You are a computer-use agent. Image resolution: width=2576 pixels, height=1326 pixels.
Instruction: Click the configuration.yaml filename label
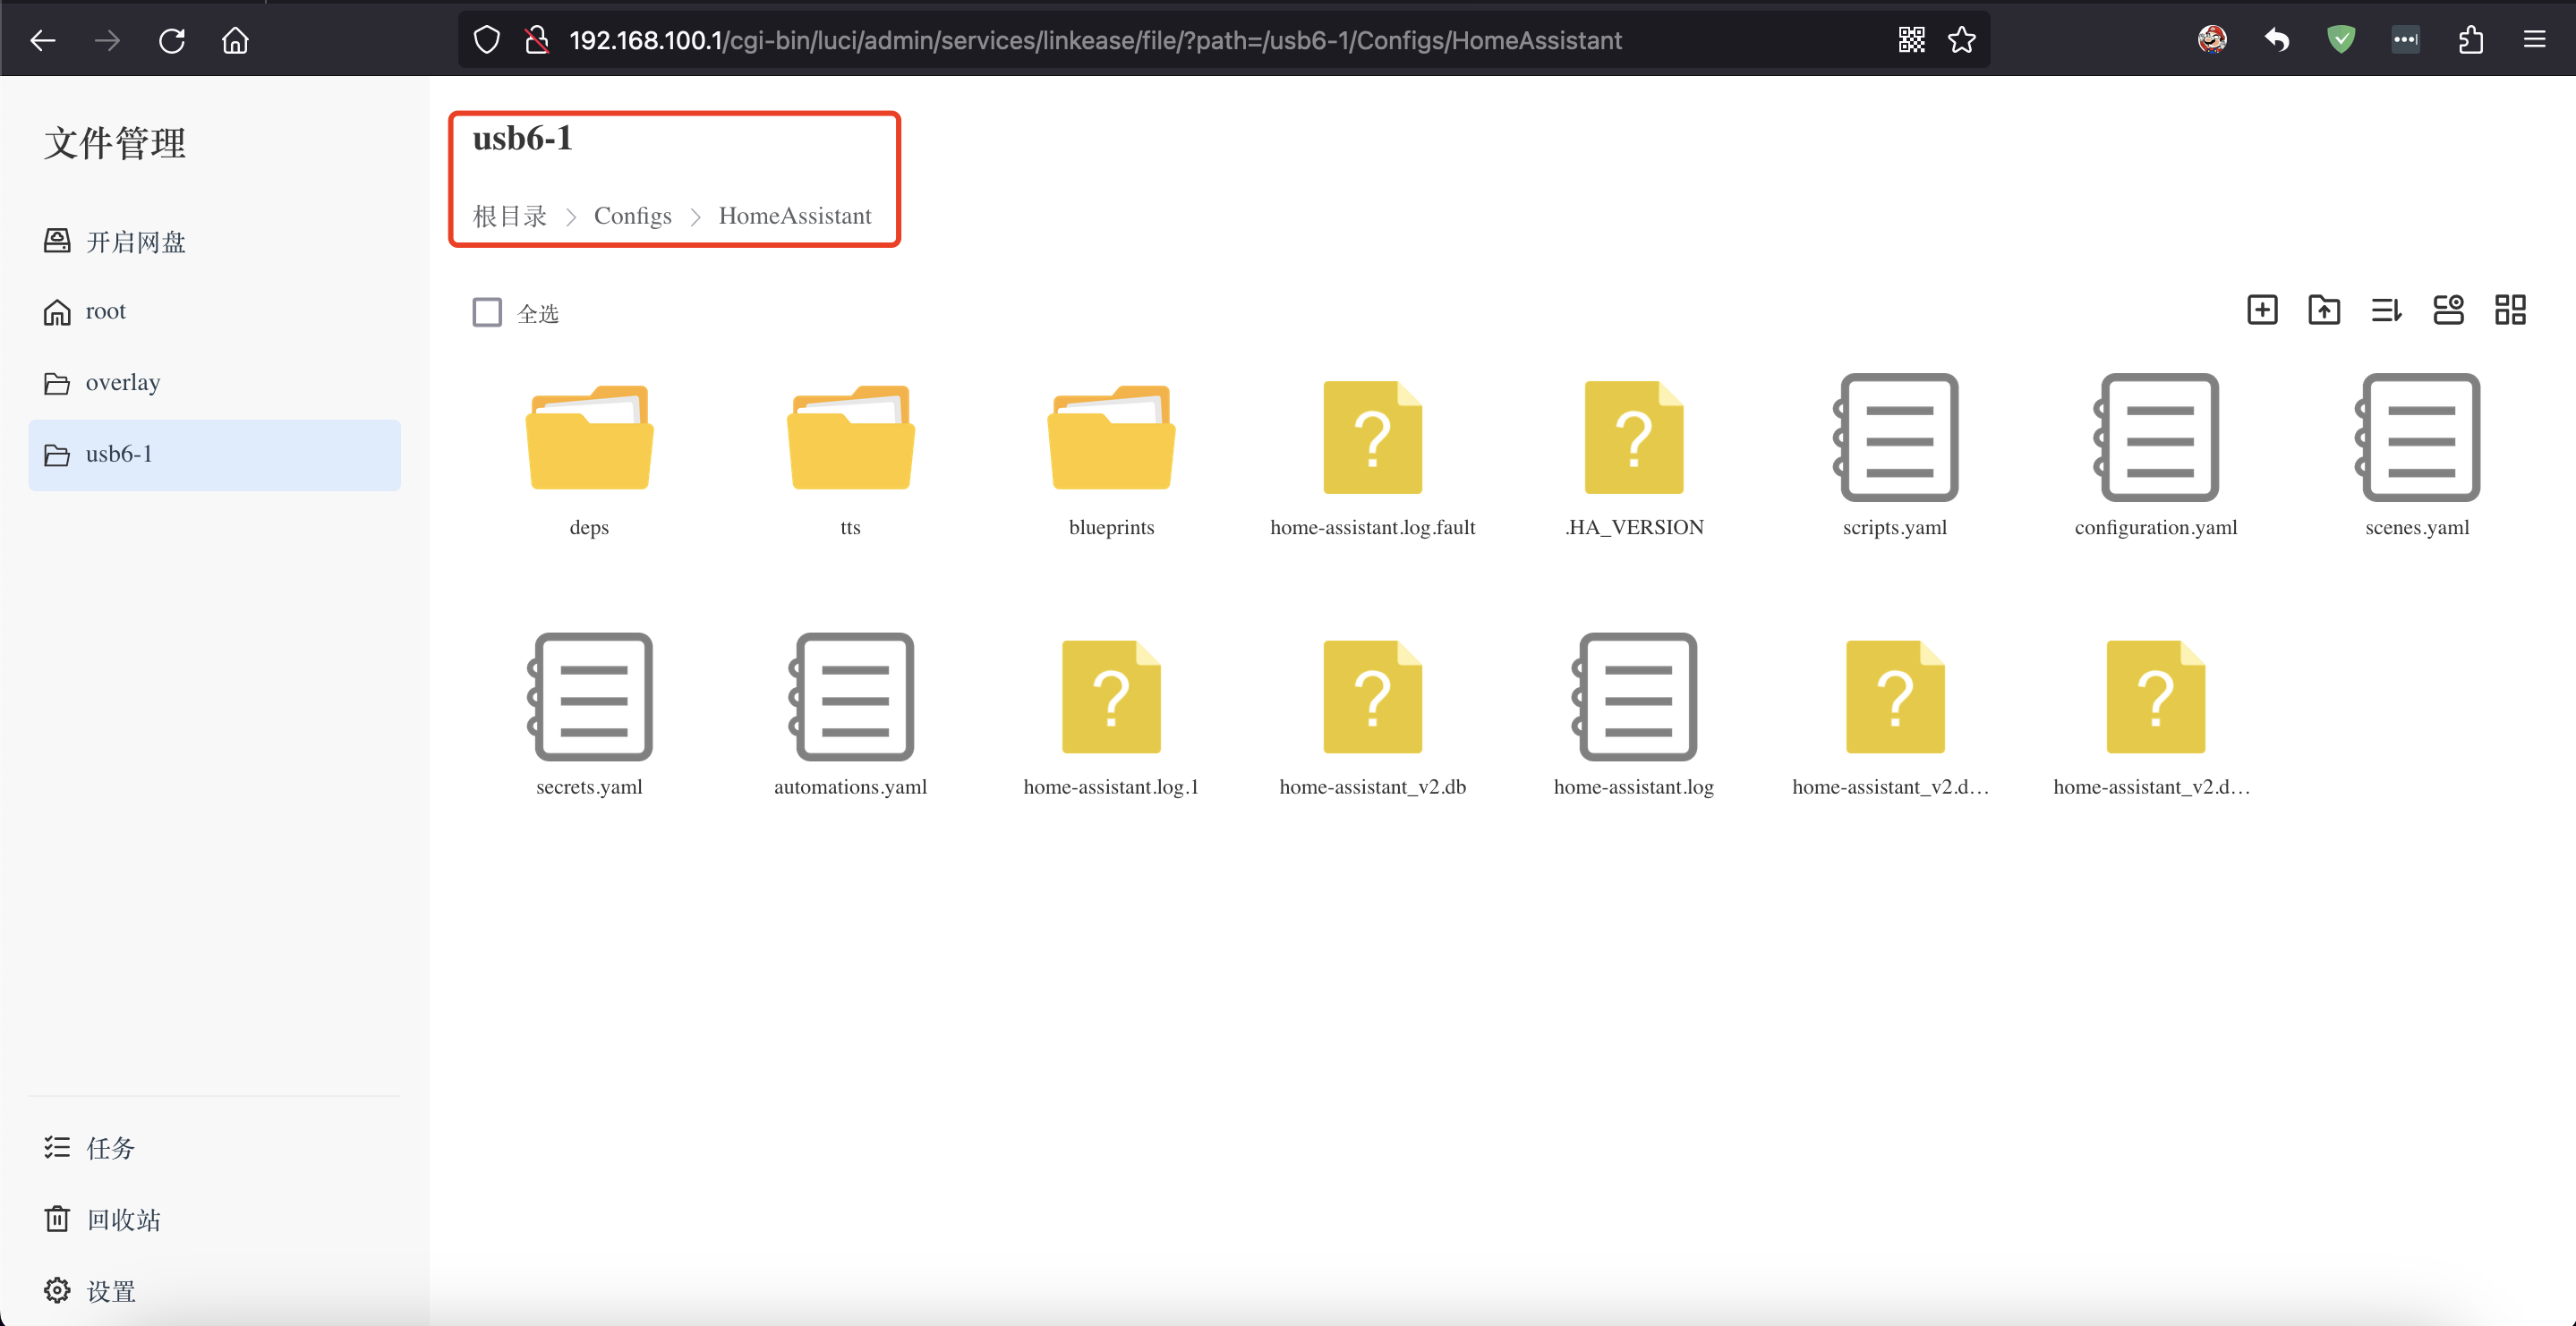(x=2156, y=527)
